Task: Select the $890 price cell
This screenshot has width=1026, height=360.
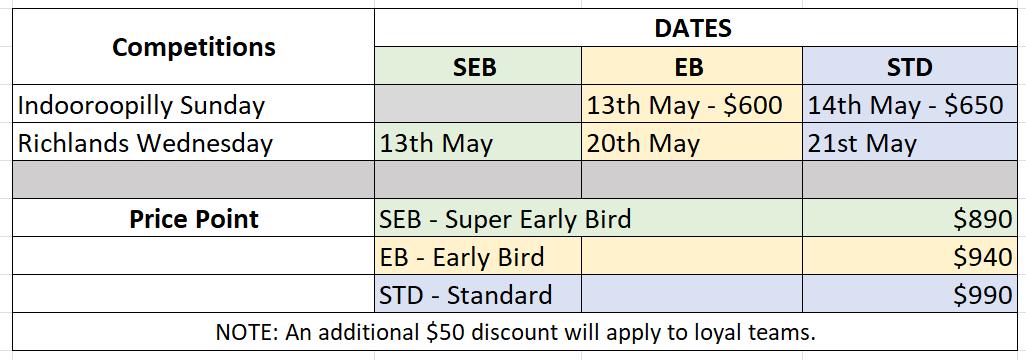Action: point(910,217)
